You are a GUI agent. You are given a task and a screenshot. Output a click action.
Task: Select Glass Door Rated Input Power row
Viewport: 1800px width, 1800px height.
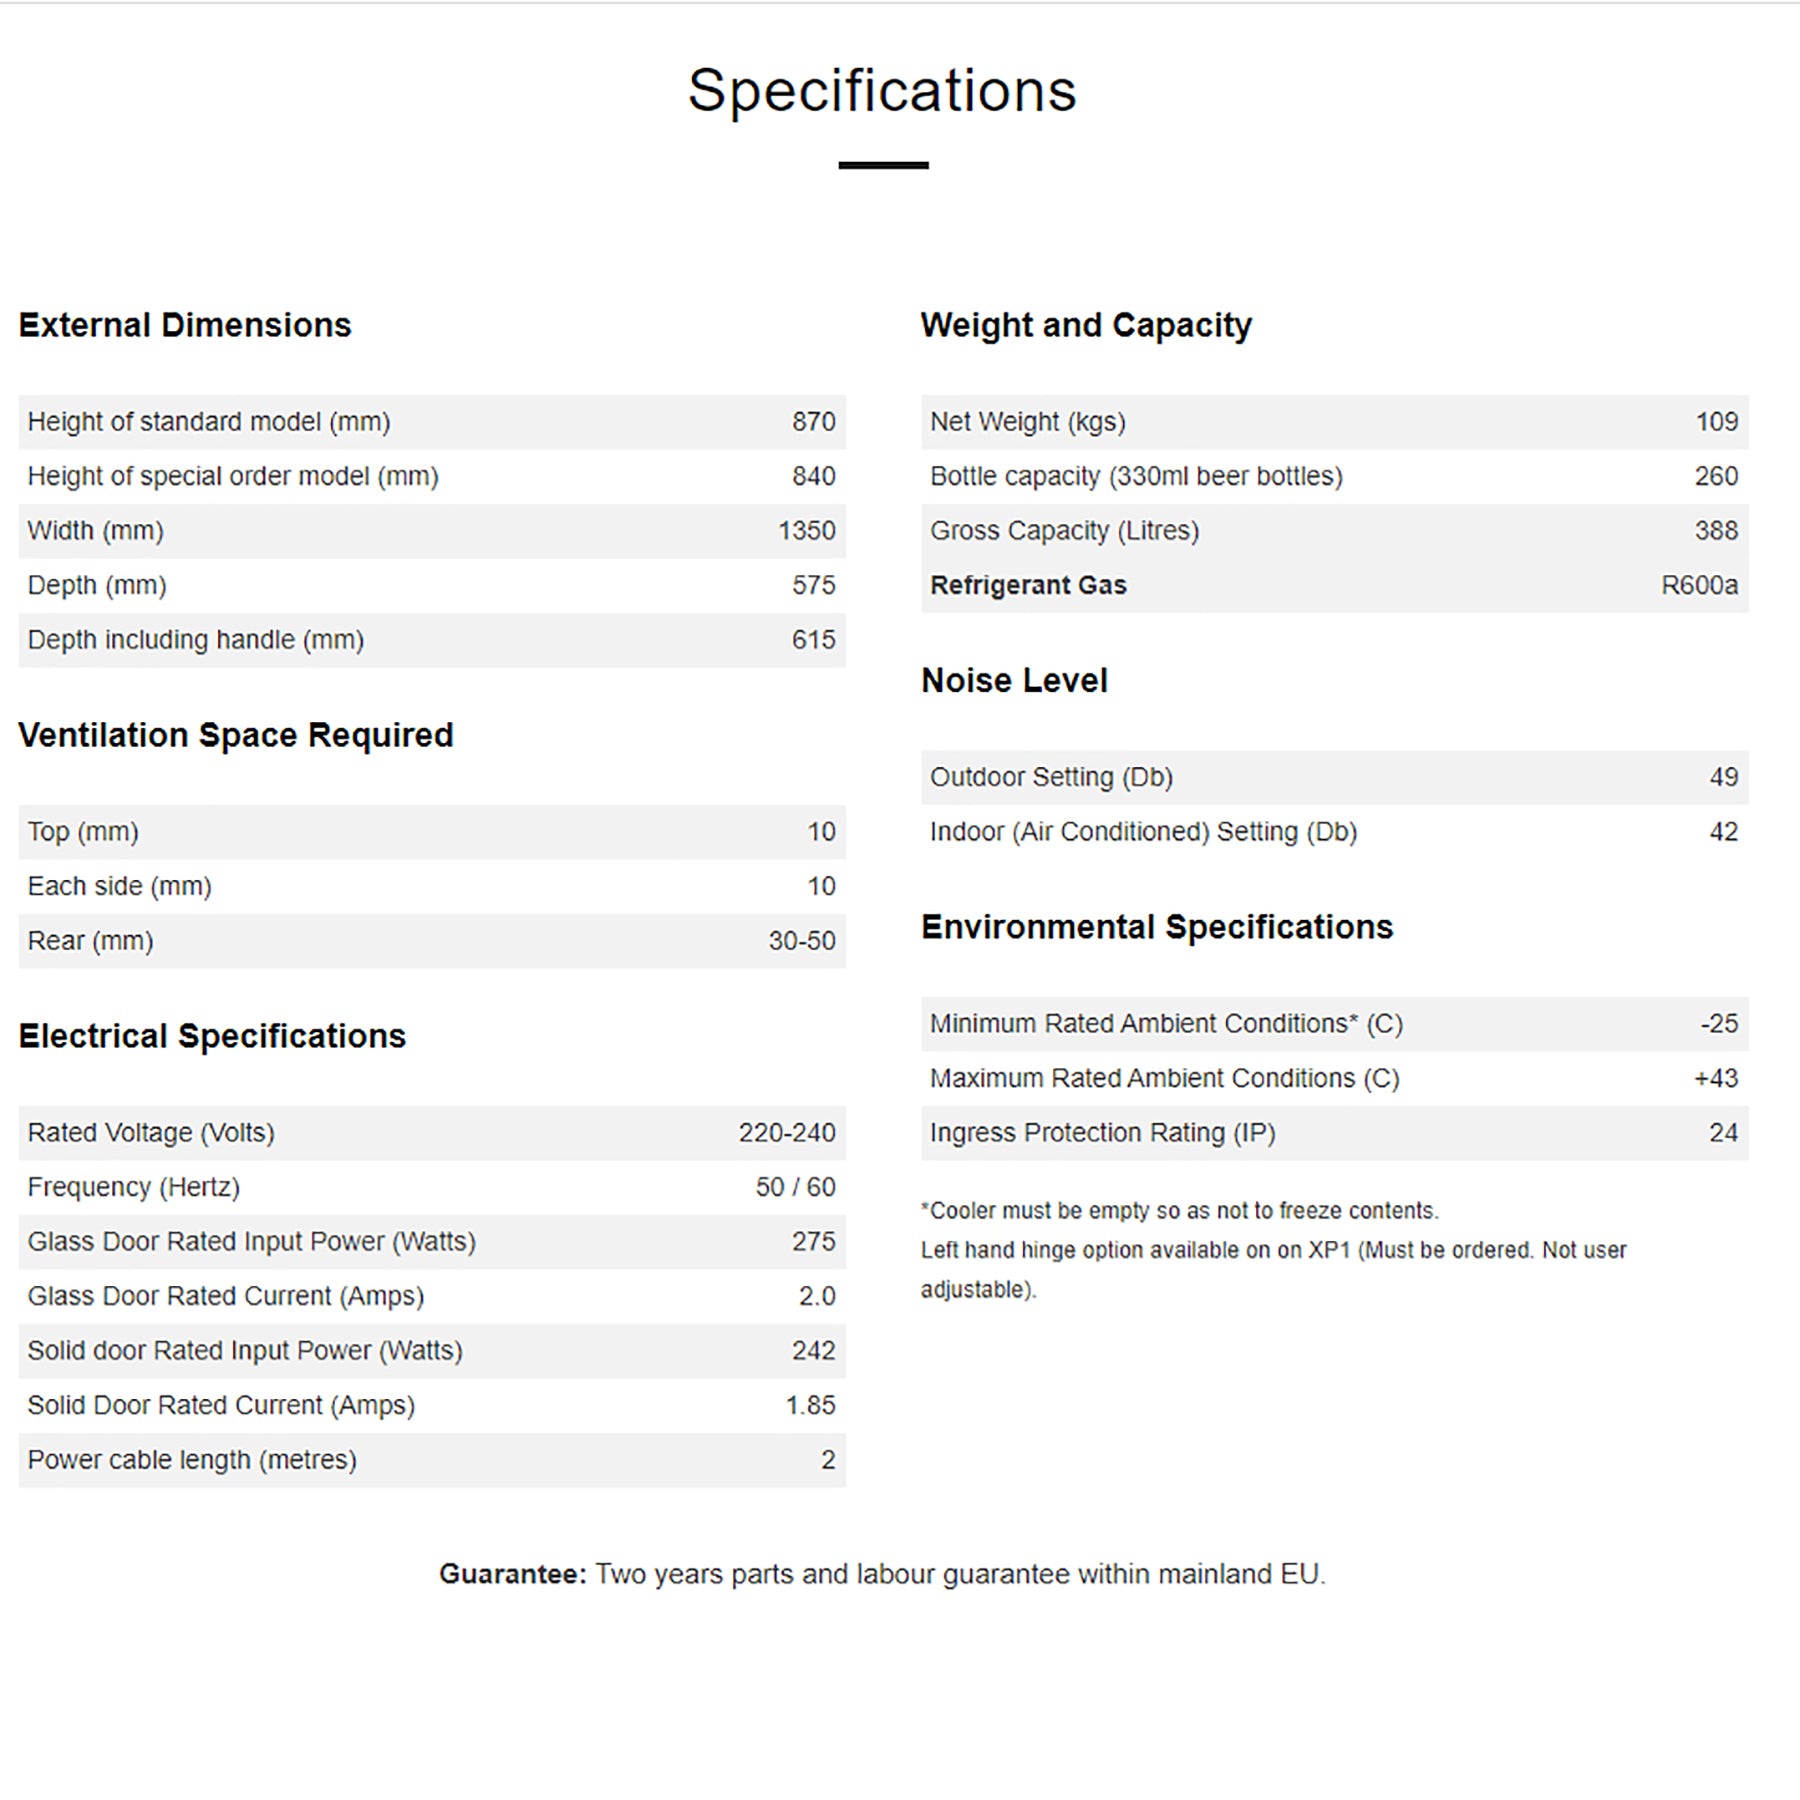pyautogui.click(x=431, y=1242)
